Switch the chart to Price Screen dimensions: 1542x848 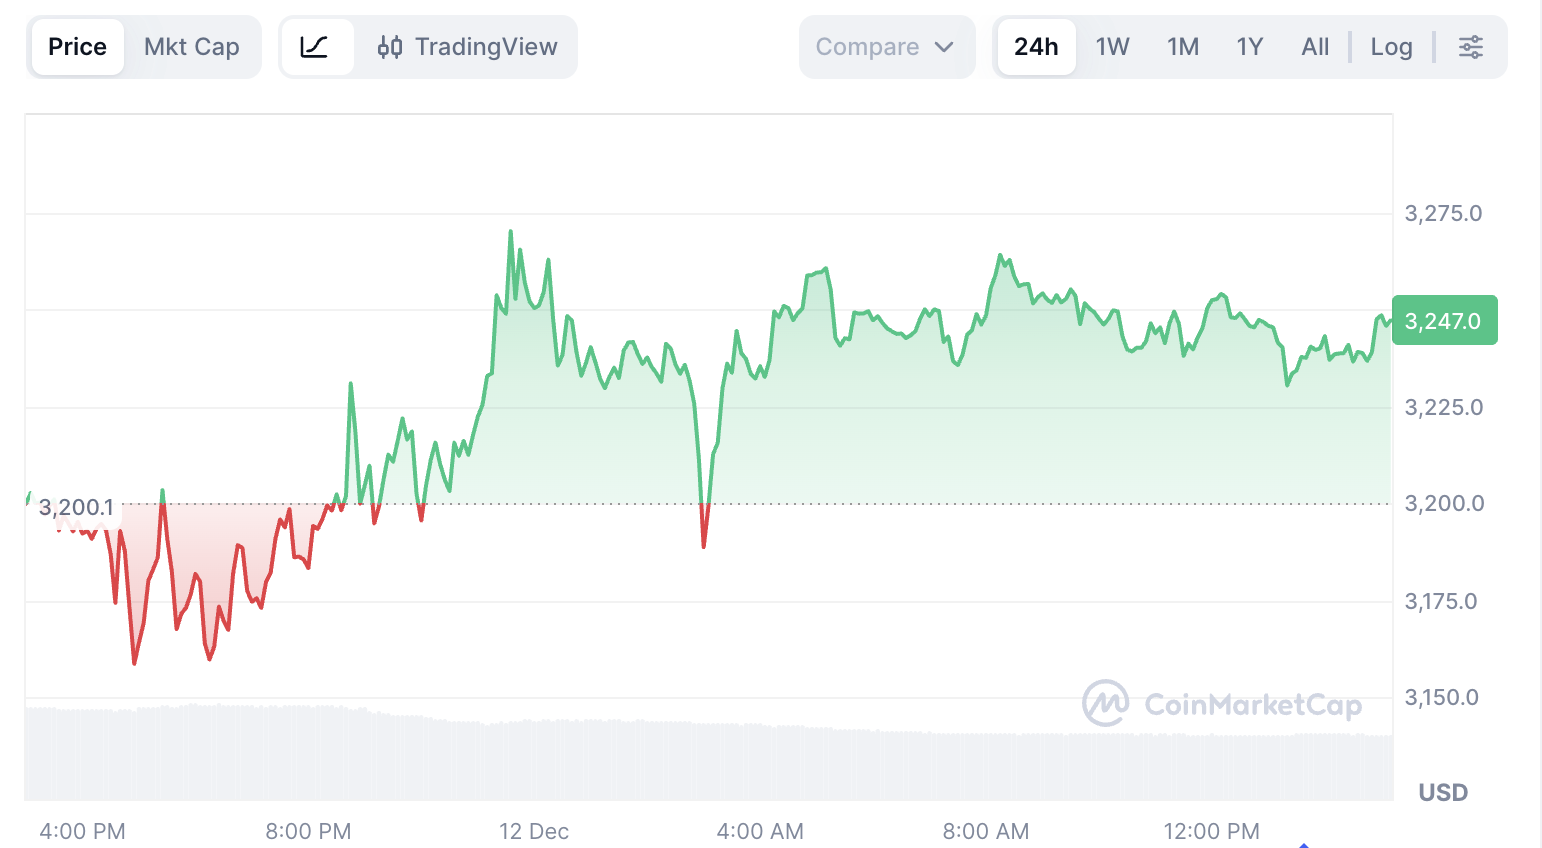(77, 47)
